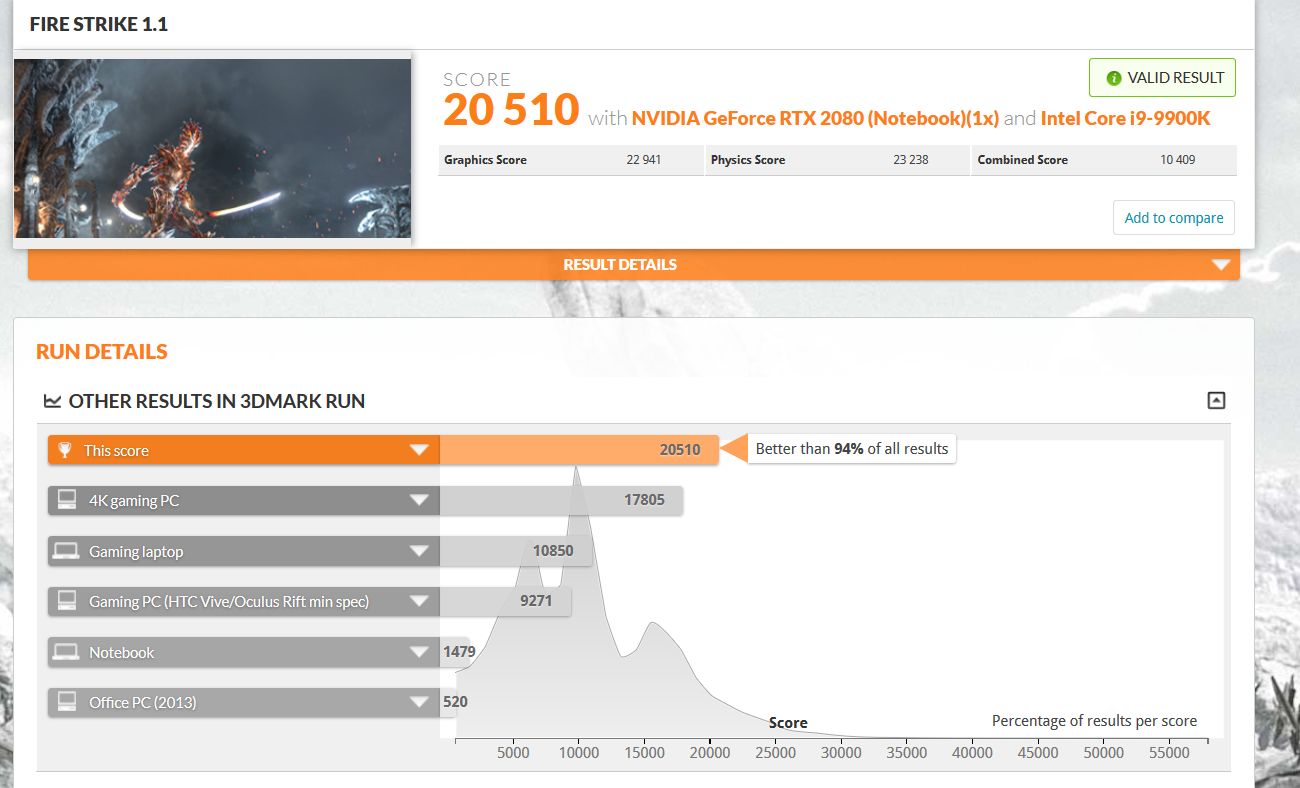Click the laptop icon beside Gaming laptop
The width and height of the screenshot is (1300, 788).
(x=66, y=551)
